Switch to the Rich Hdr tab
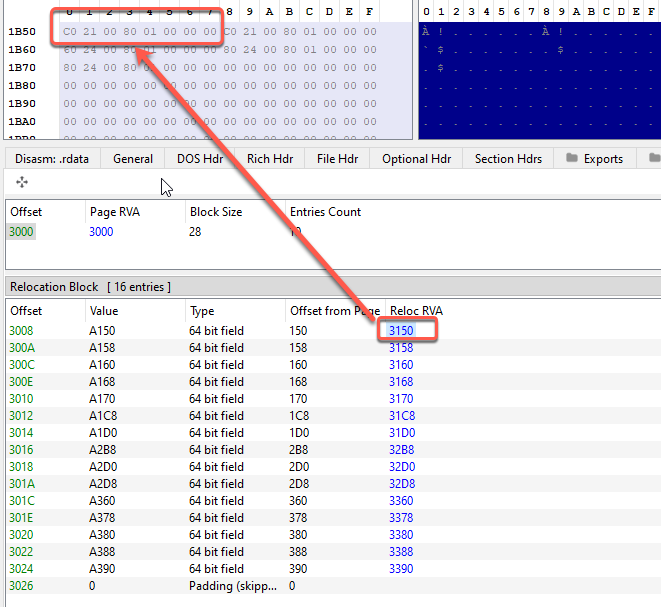 pyautogui.click(x=270, y=158)
